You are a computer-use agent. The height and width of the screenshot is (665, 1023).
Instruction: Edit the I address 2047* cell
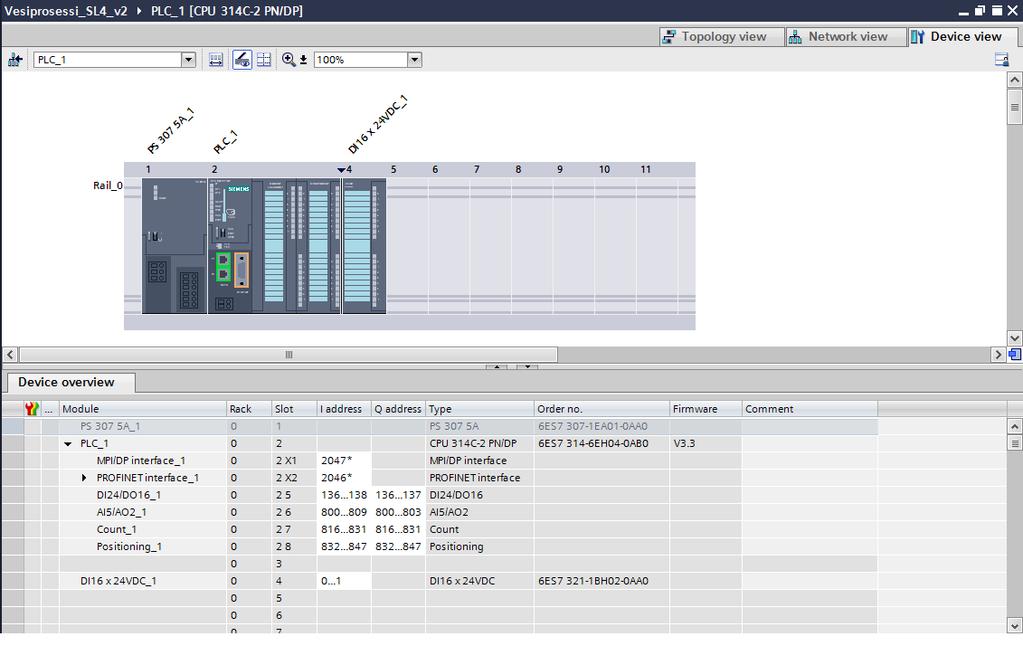[x=344, y=461]
